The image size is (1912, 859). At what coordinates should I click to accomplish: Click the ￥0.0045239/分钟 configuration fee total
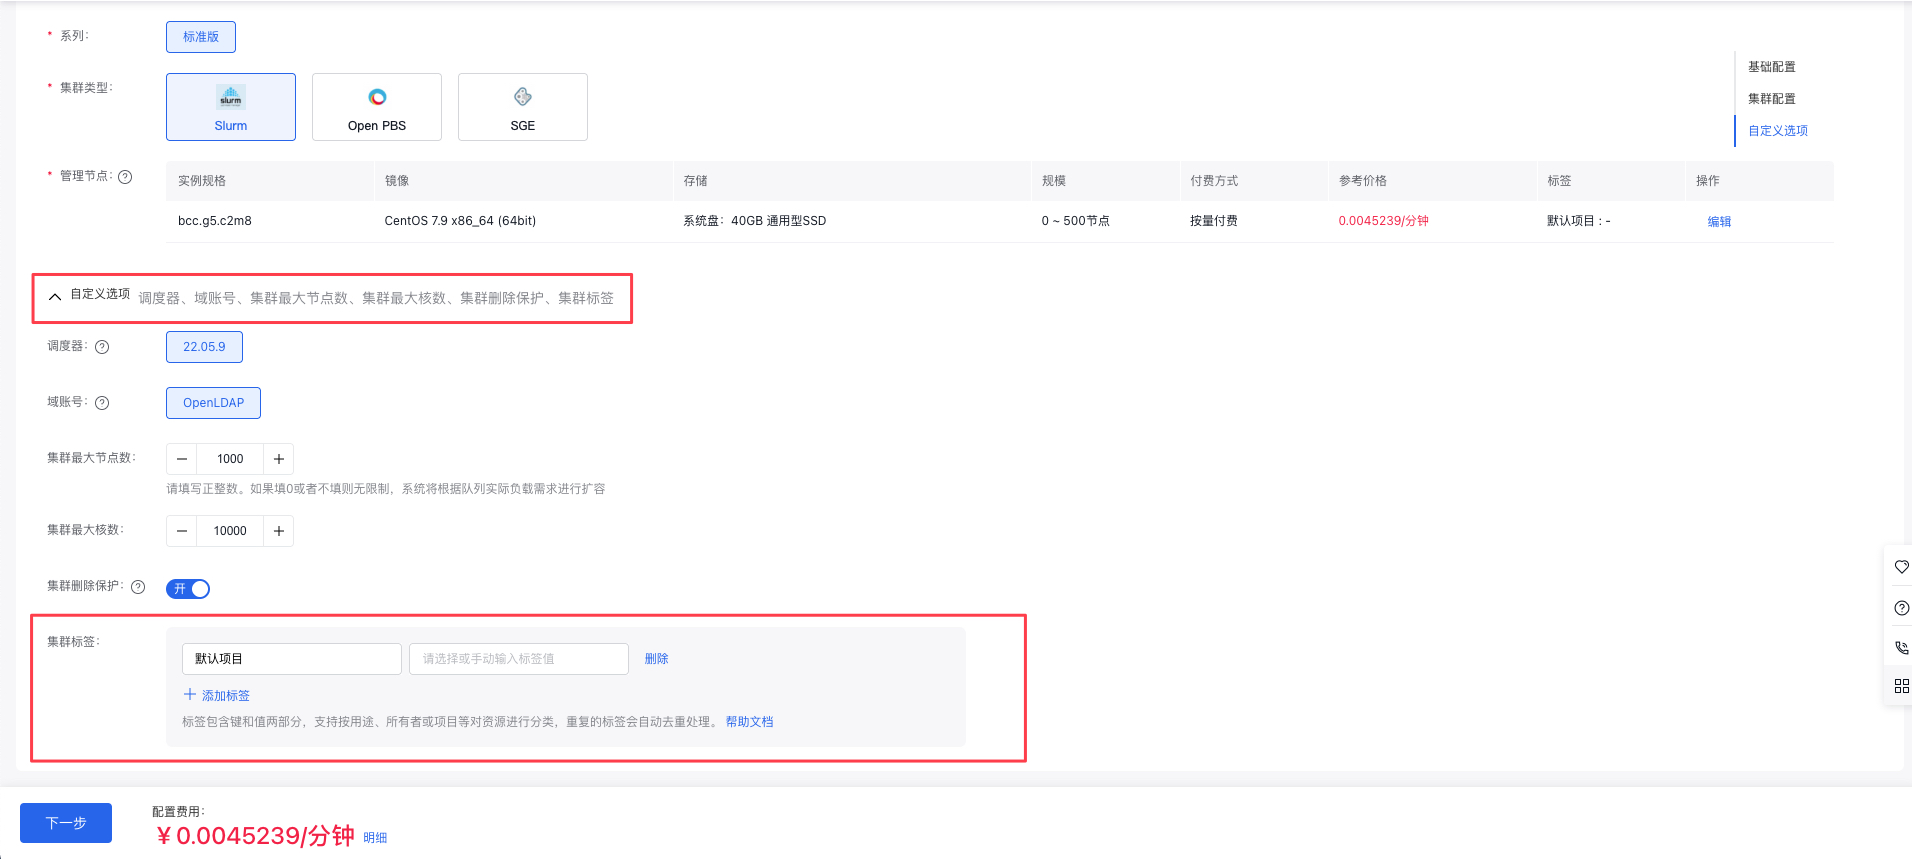point(255,836)
